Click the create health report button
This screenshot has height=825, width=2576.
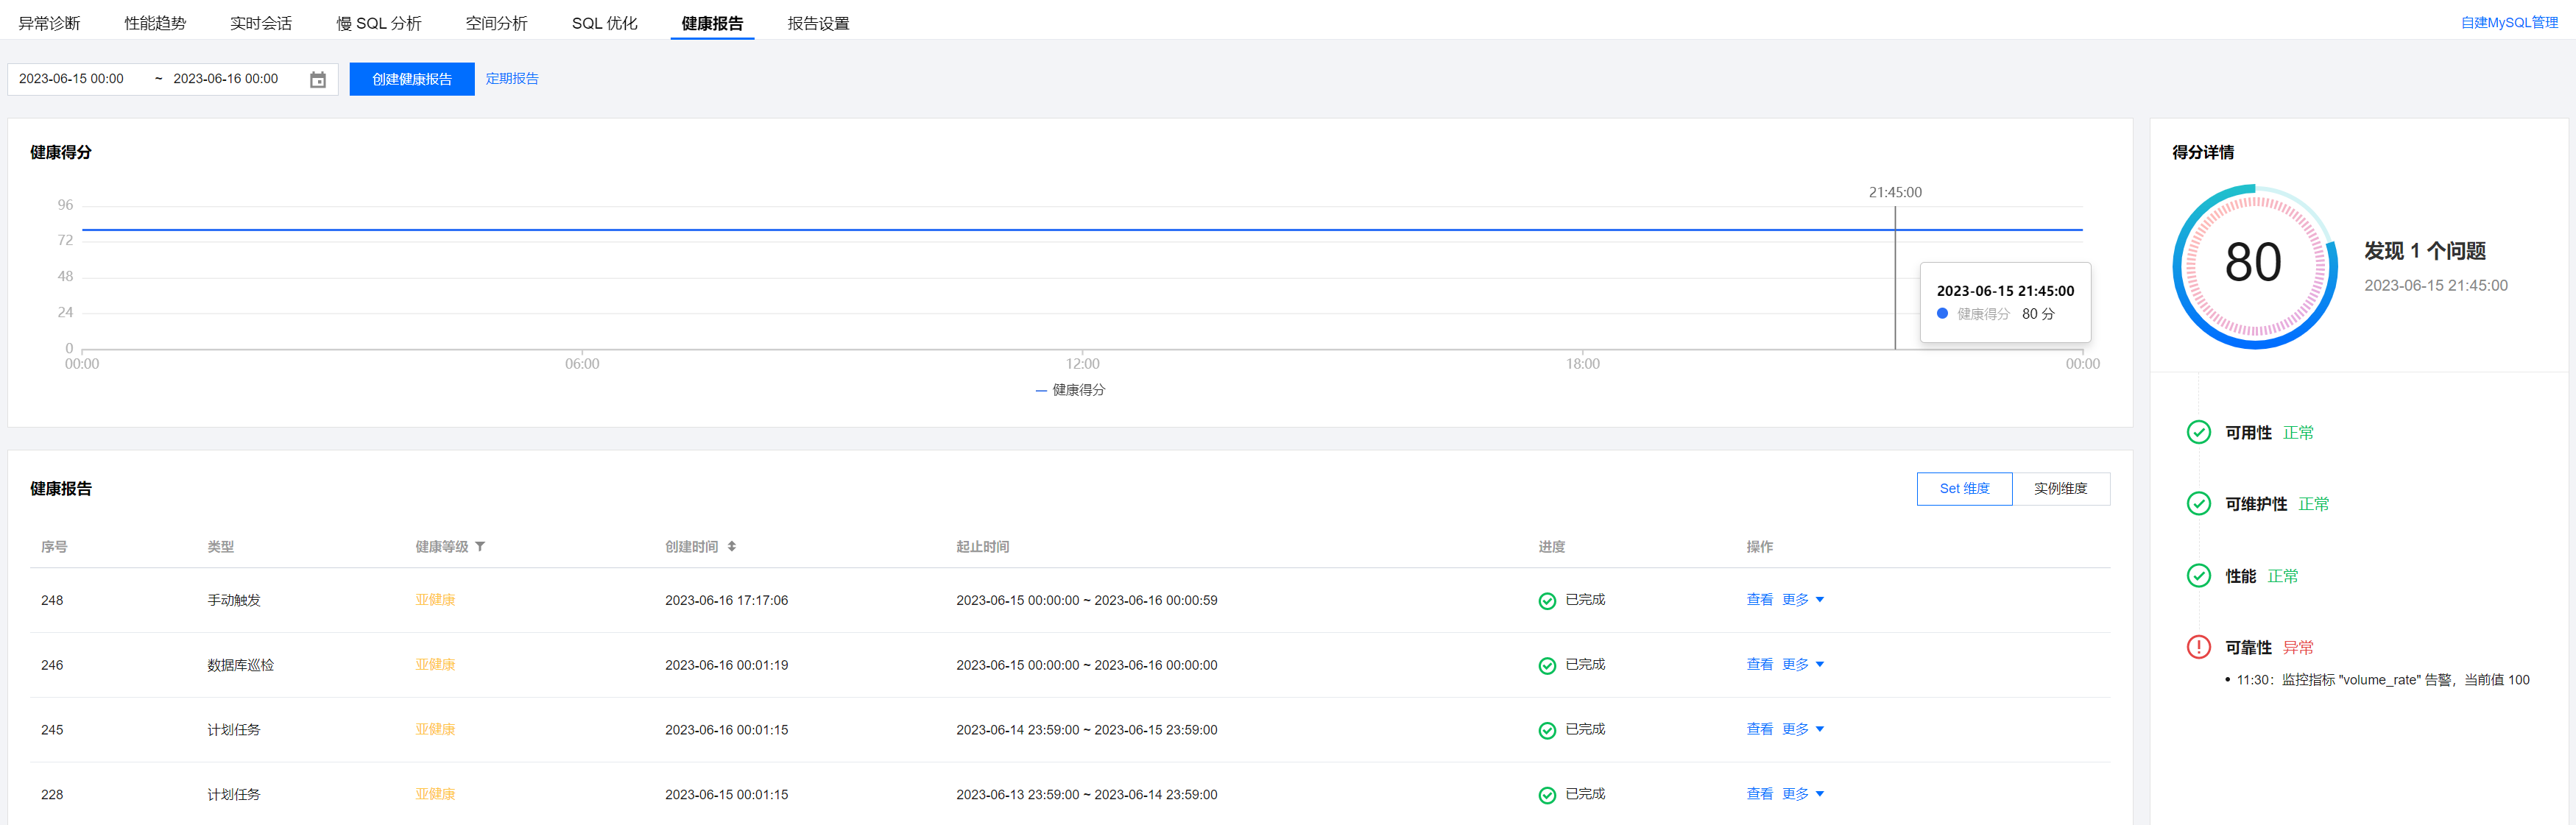[411, 79]
